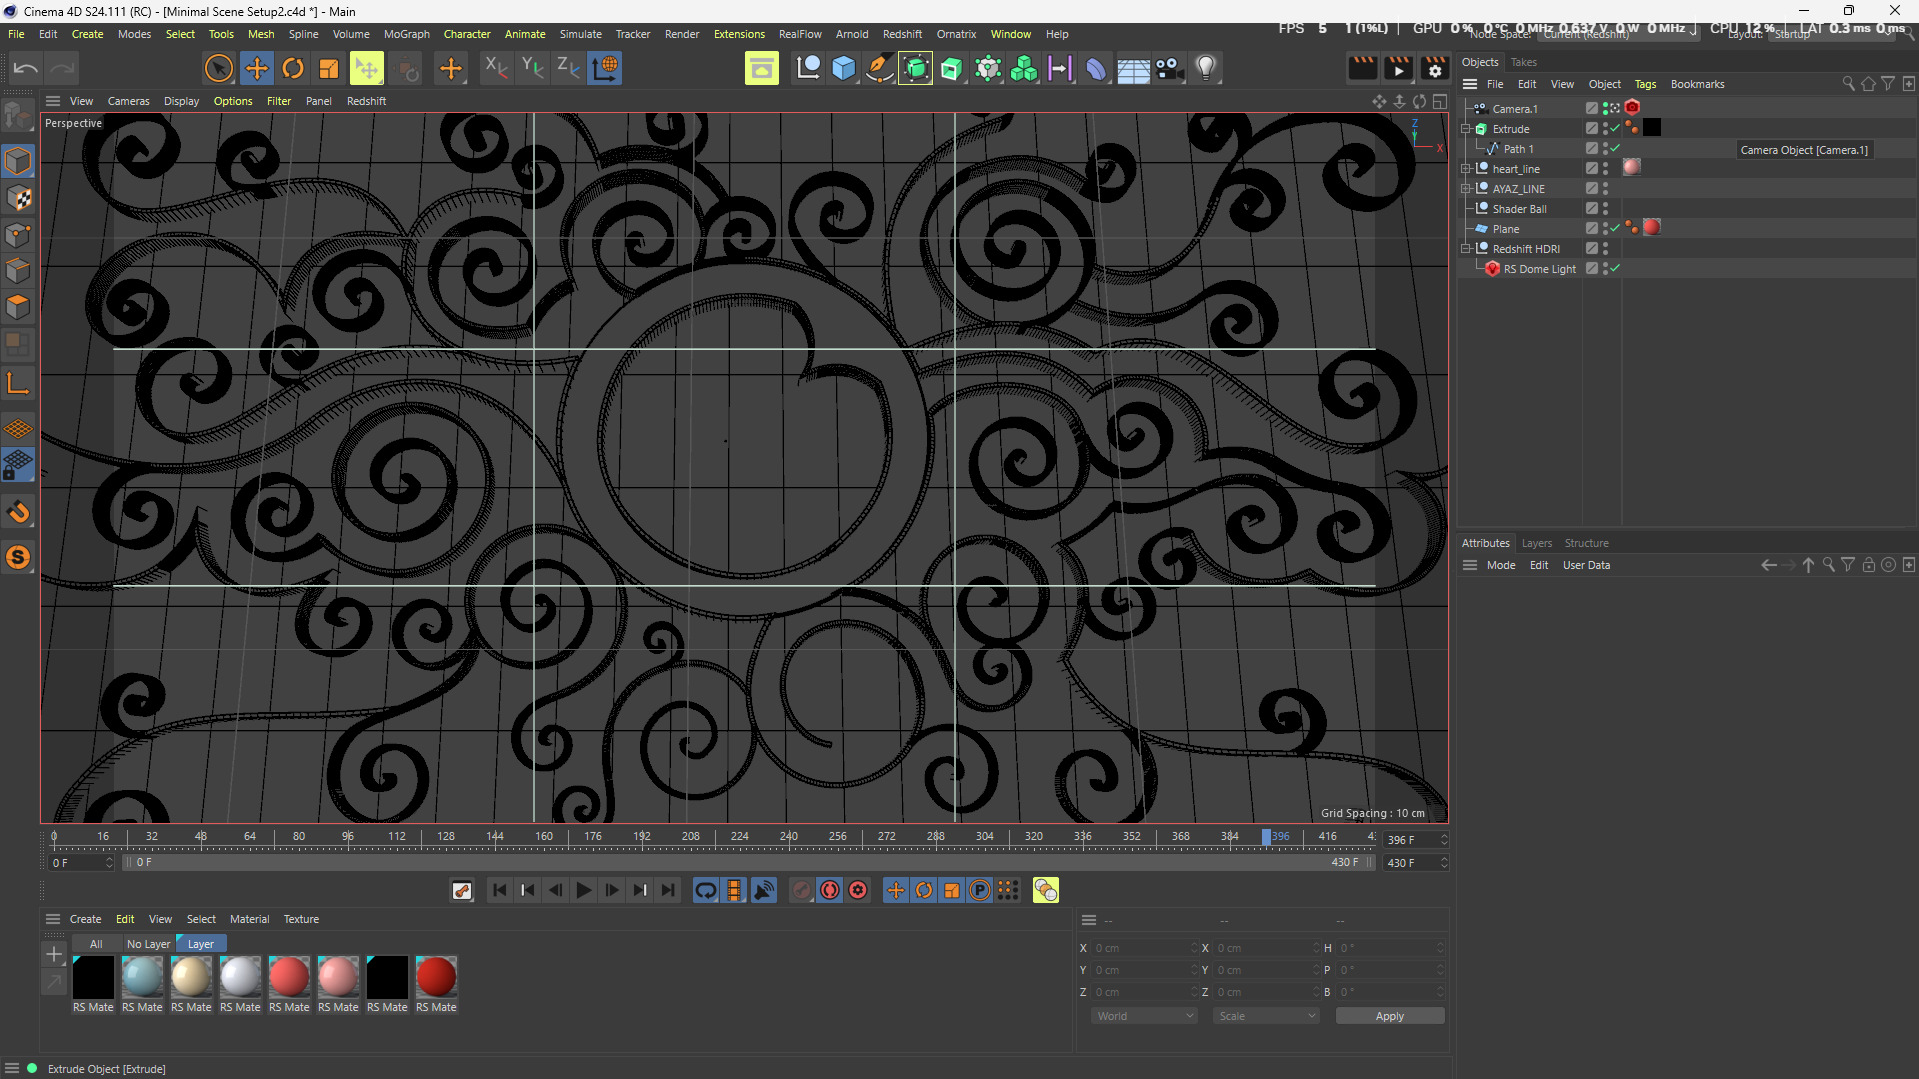Enable the Axis mode icon
1919x1079 pixels.
coord(18,384)
